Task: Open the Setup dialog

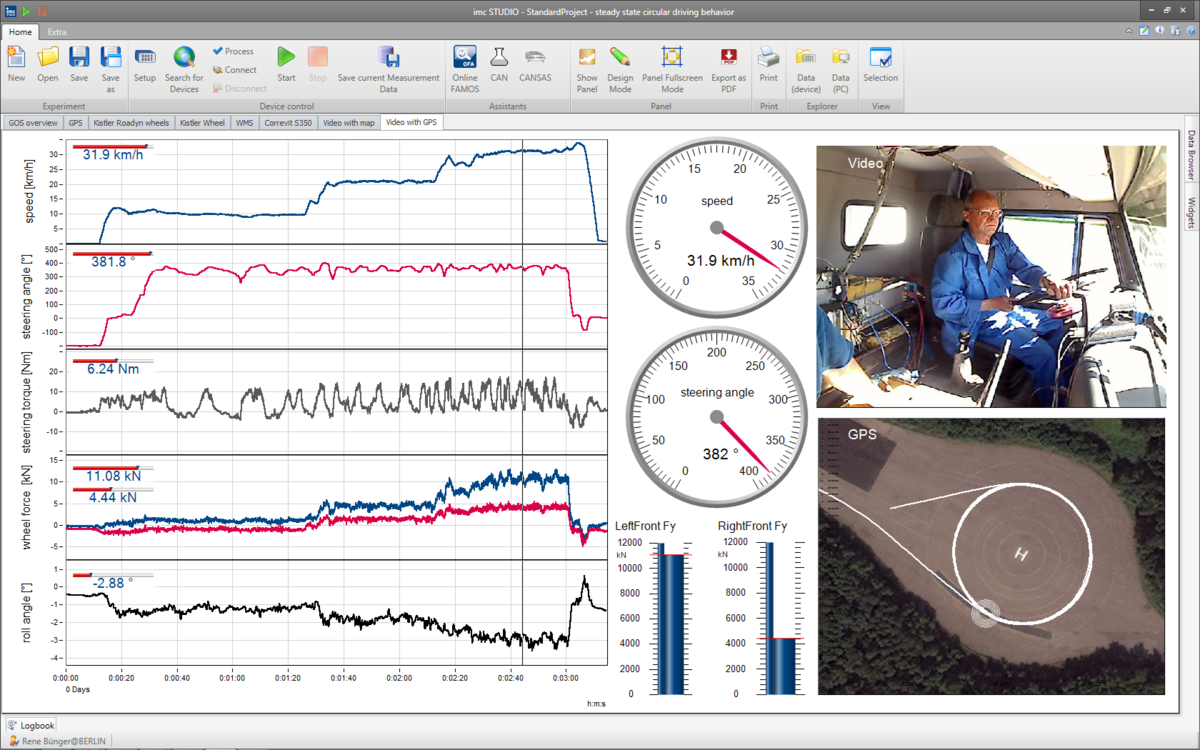Action: 146,65
